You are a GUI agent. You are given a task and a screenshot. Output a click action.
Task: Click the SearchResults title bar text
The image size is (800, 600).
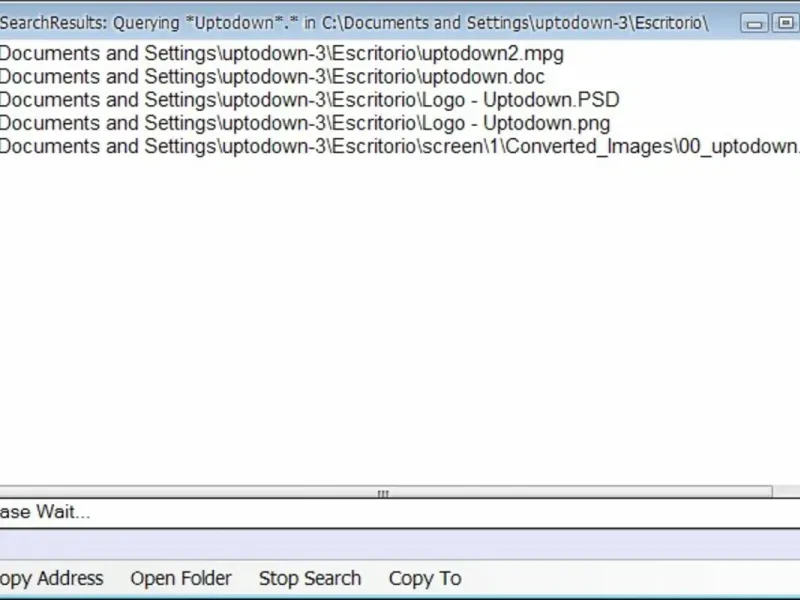[x=354, y=23]
